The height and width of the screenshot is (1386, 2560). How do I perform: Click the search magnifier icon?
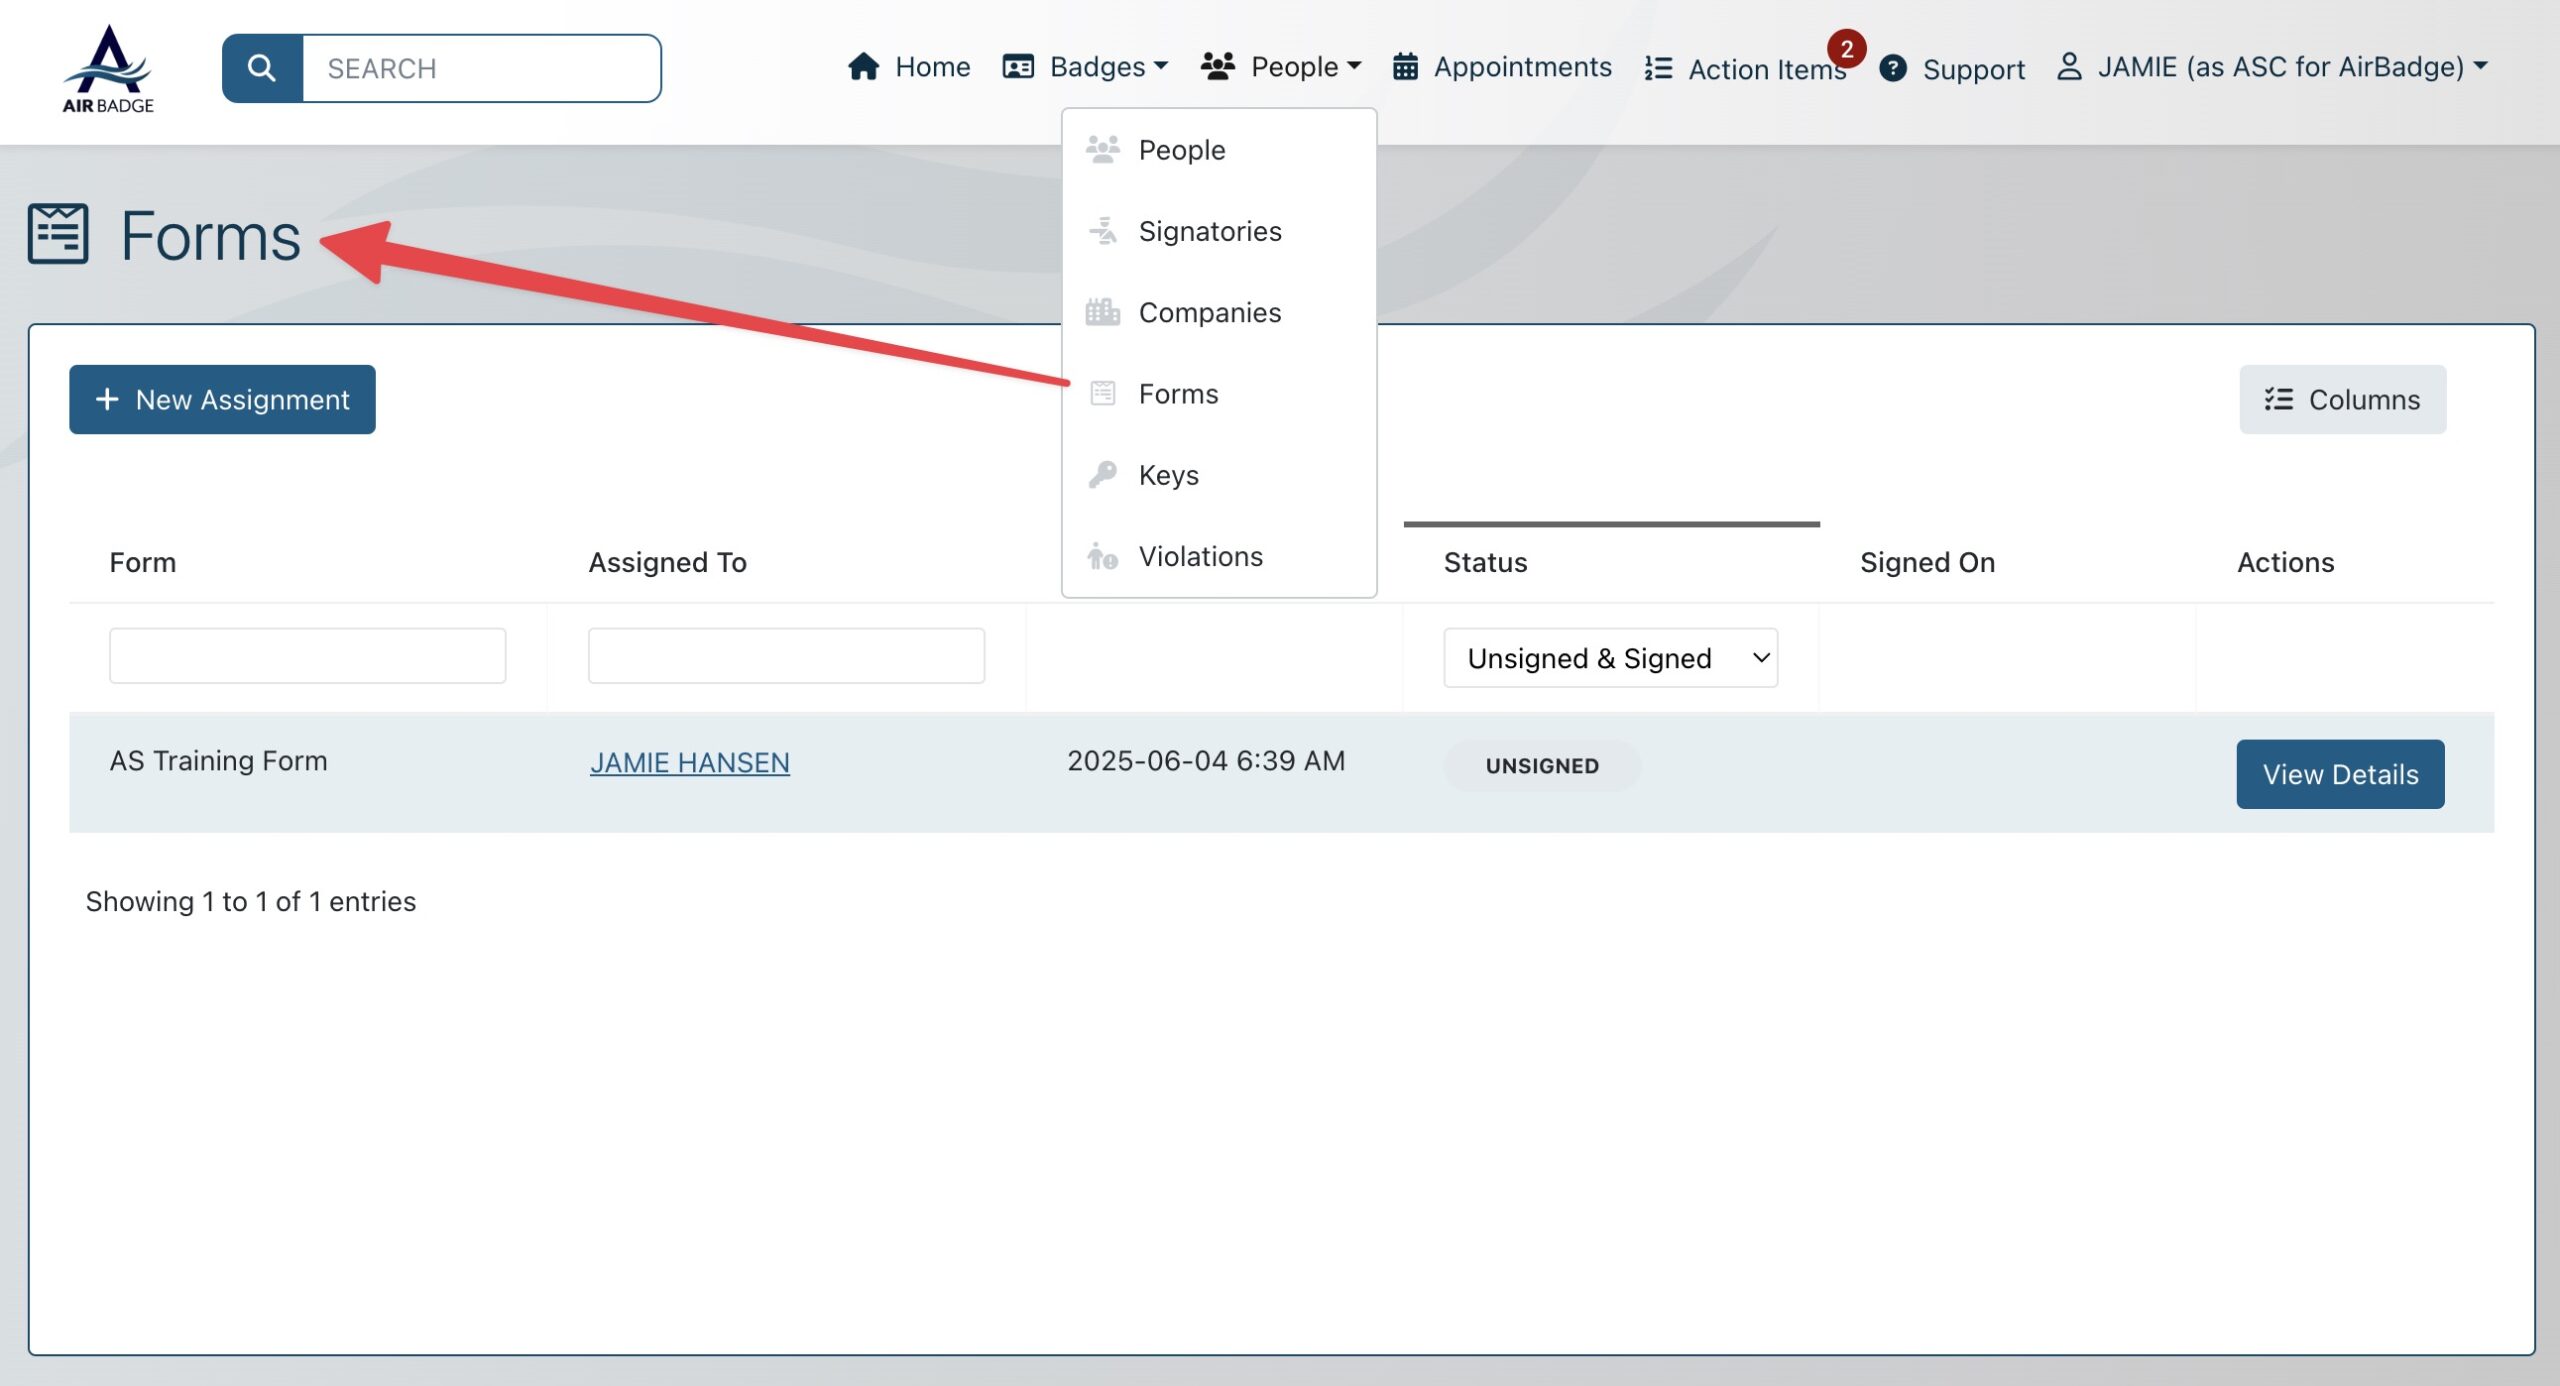click(x=262, y=68)
